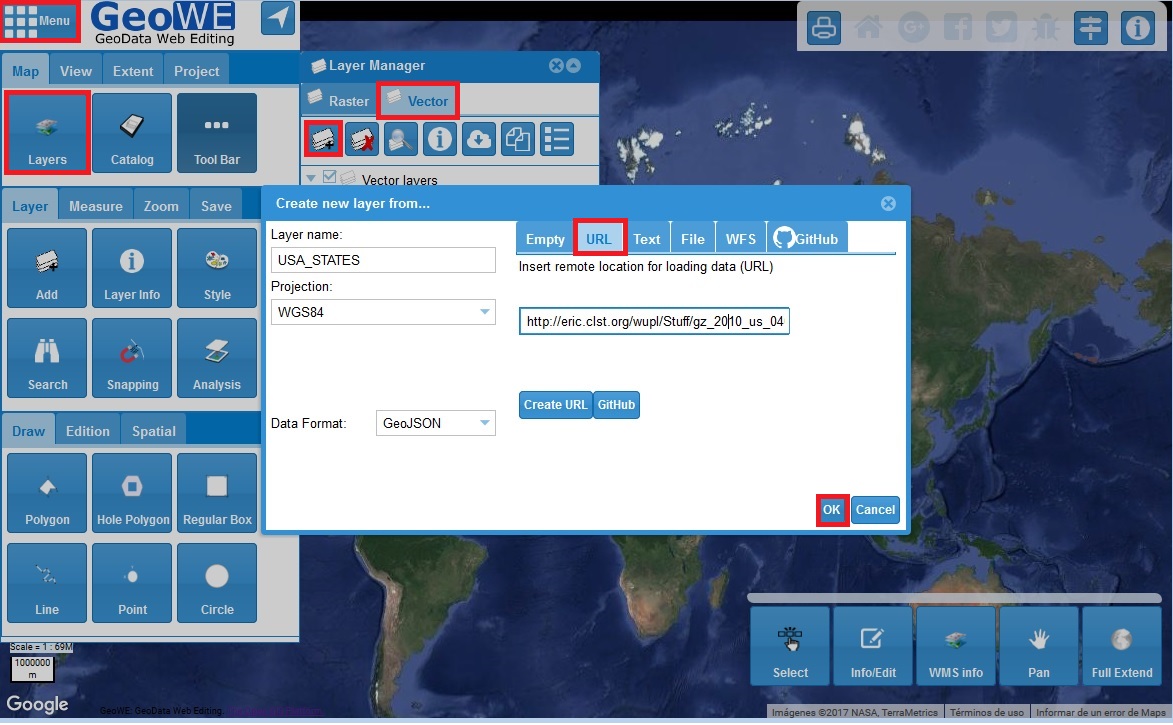
Task: Collapse the Vector layers tree
Action: click(310, 176)
